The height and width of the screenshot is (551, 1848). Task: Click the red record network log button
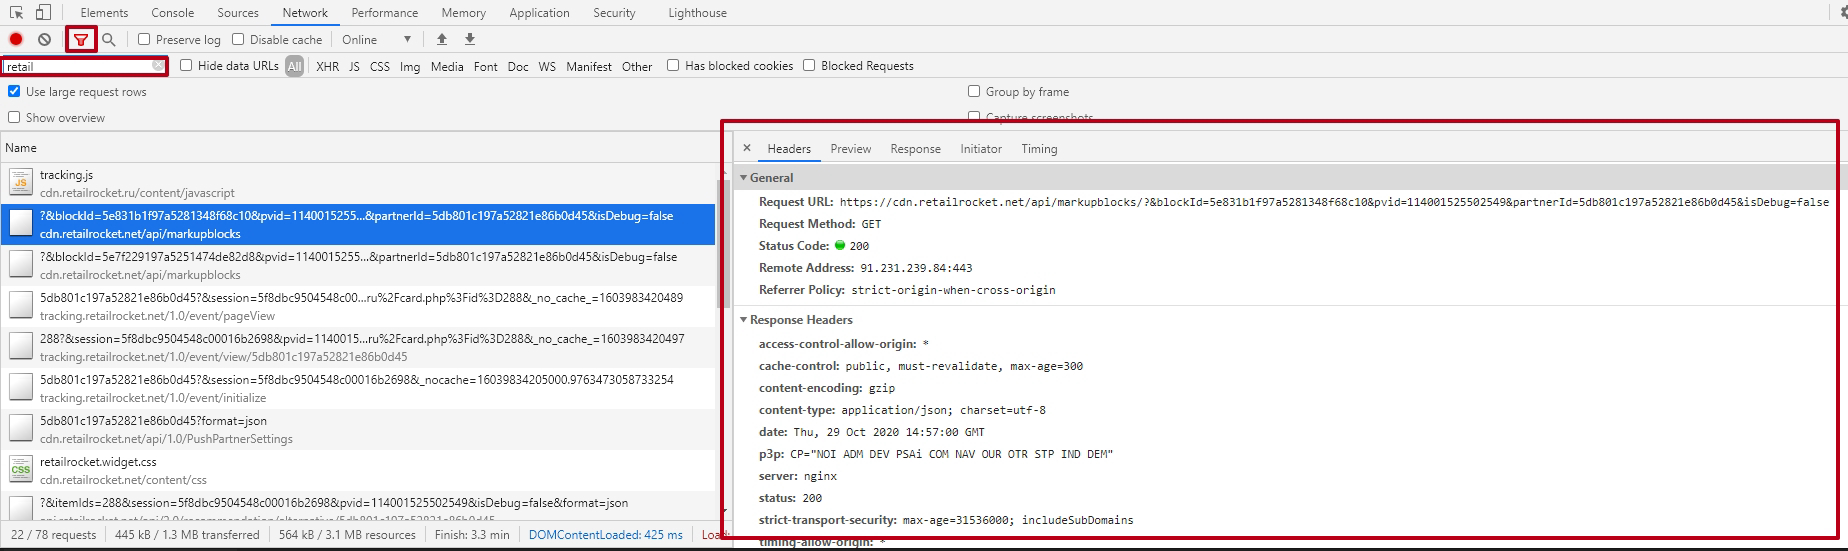click(x=16, y=39)
